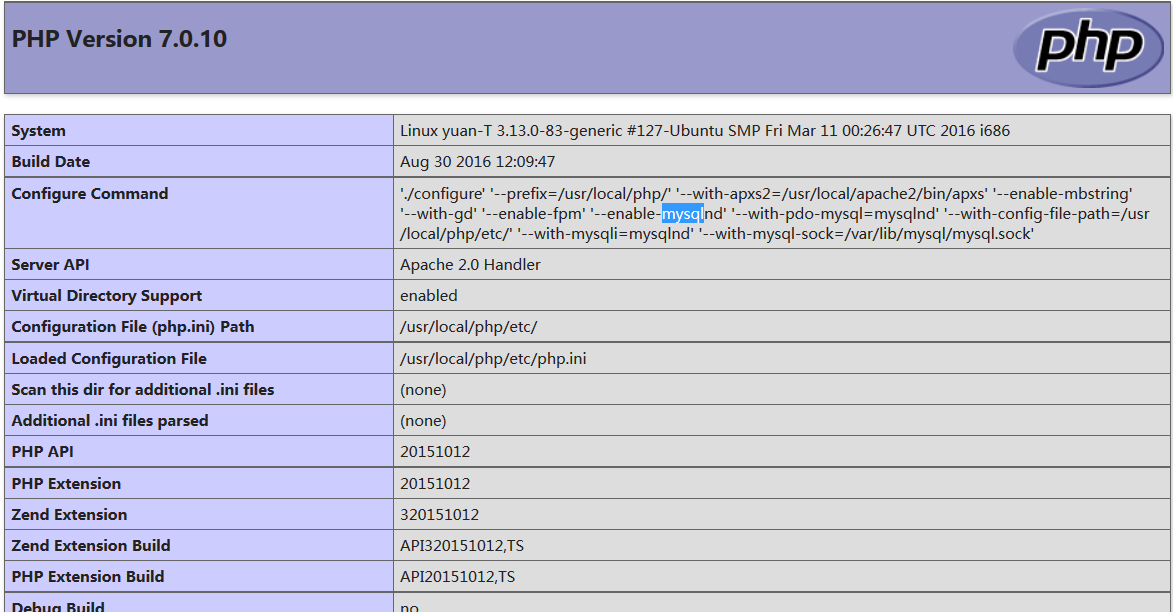The width and height of the screenshot is (1173, 612).
Task: Click '--with-gd' option text
Action: [438, 214]
